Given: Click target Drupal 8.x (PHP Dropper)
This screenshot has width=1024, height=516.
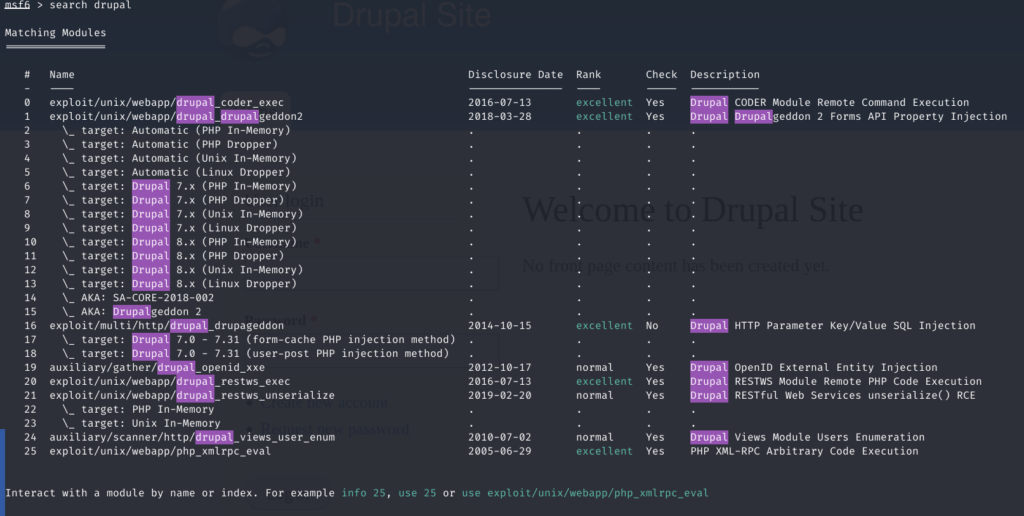Looking at the screenshot, I should 173,256.
